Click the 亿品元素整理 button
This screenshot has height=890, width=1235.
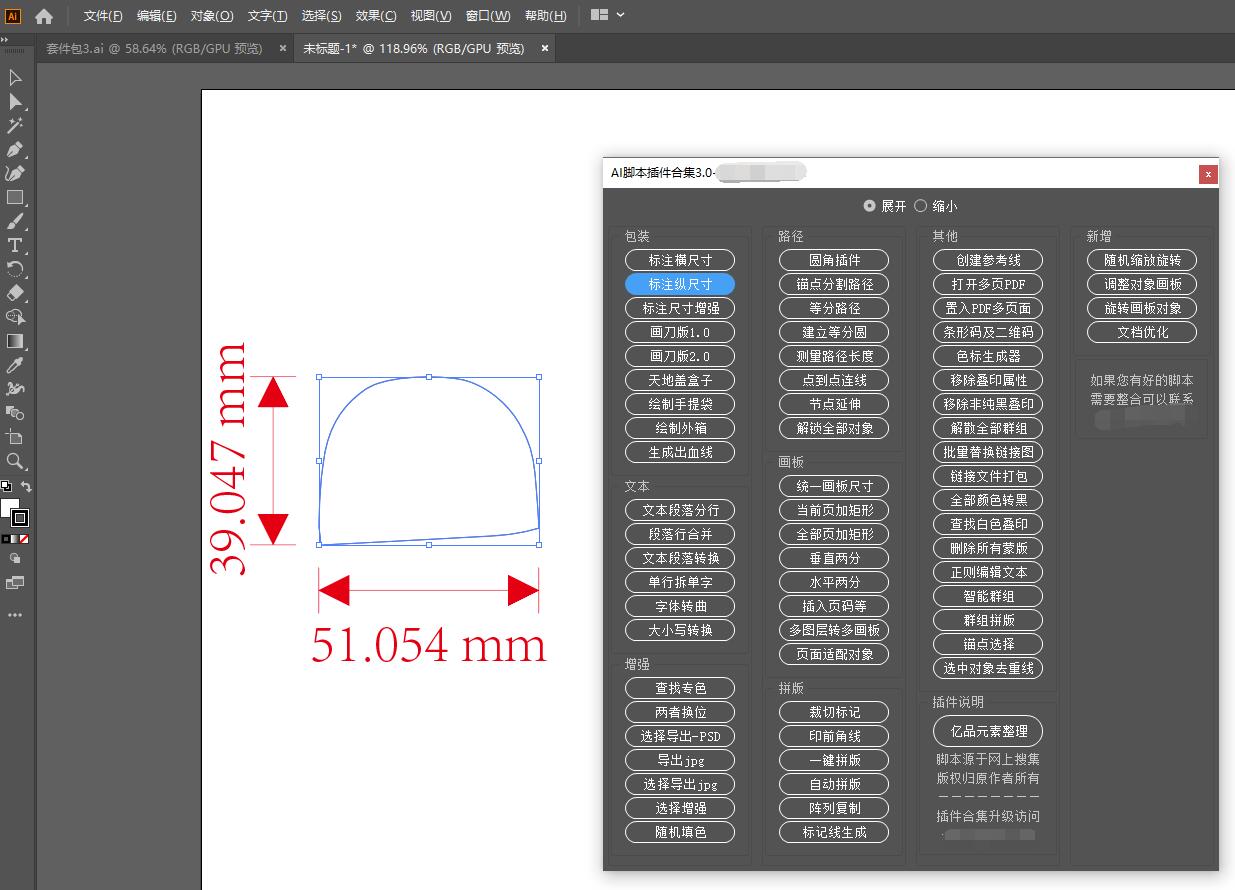988,731
